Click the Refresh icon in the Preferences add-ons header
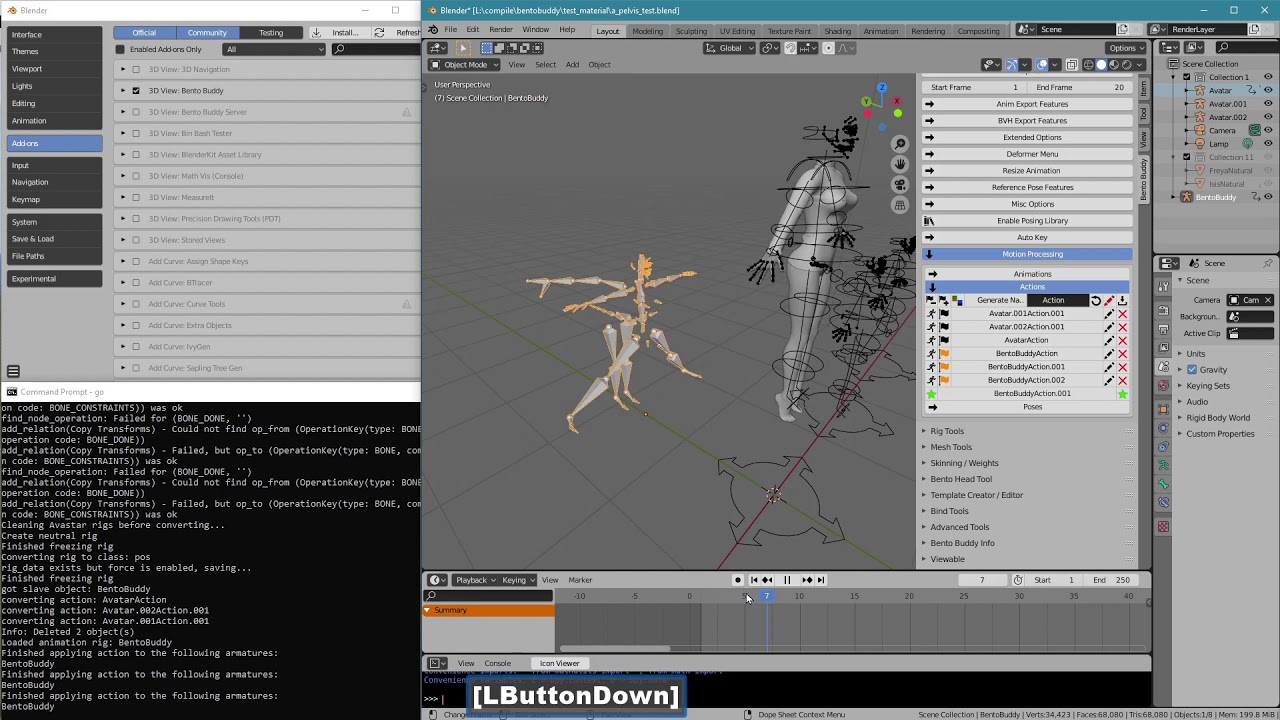1280x720 pixels. coord(379,33)
